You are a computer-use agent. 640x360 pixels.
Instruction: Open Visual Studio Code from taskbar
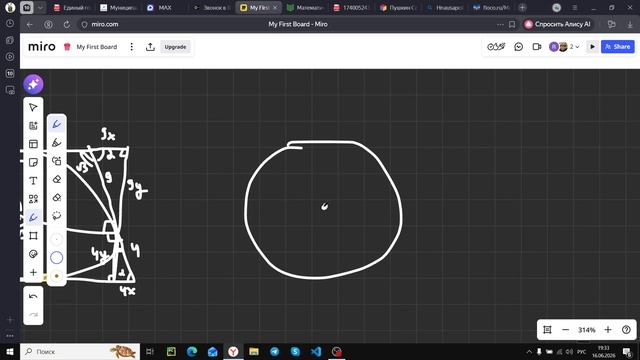pyautogui.click(x=316, y=351)
